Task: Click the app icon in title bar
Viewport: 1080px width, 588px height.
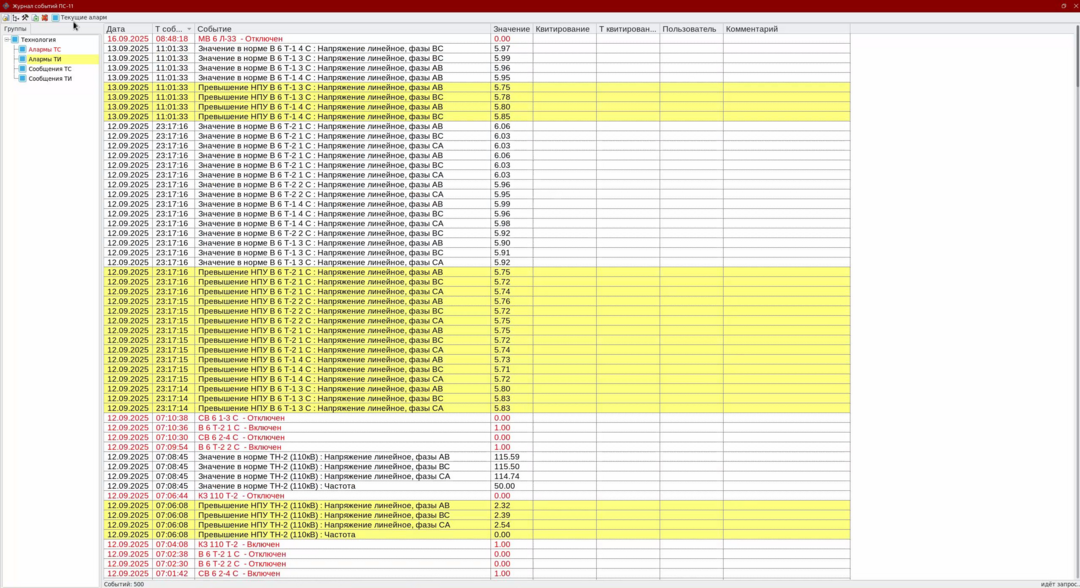Action: (x=5, y=5)
